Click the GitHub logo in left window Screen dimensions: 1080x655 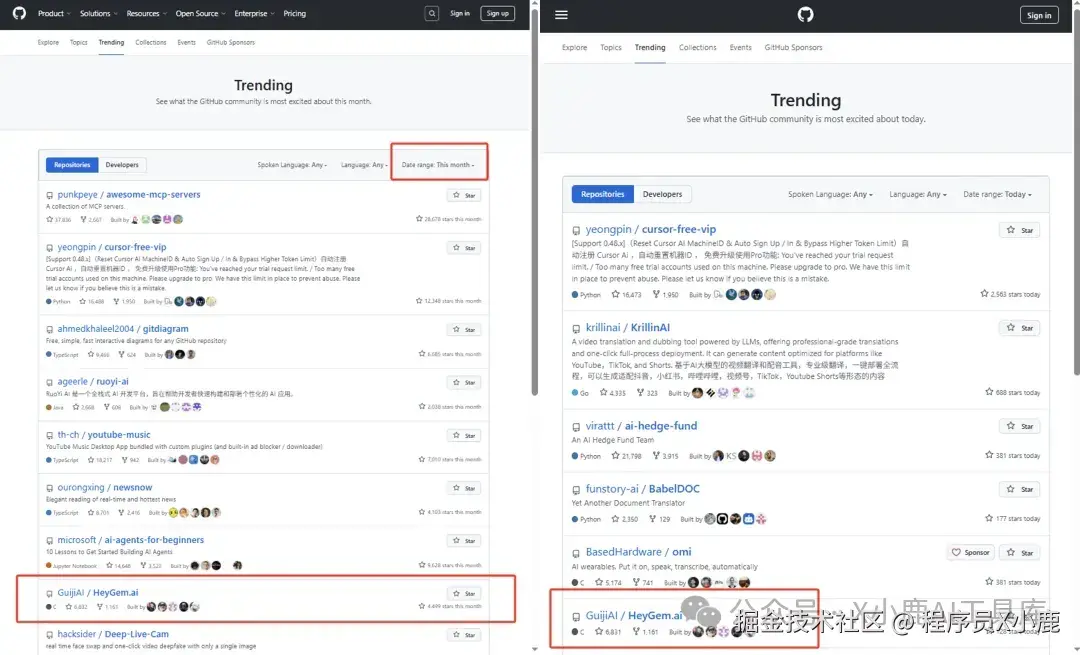click(19, 13)
